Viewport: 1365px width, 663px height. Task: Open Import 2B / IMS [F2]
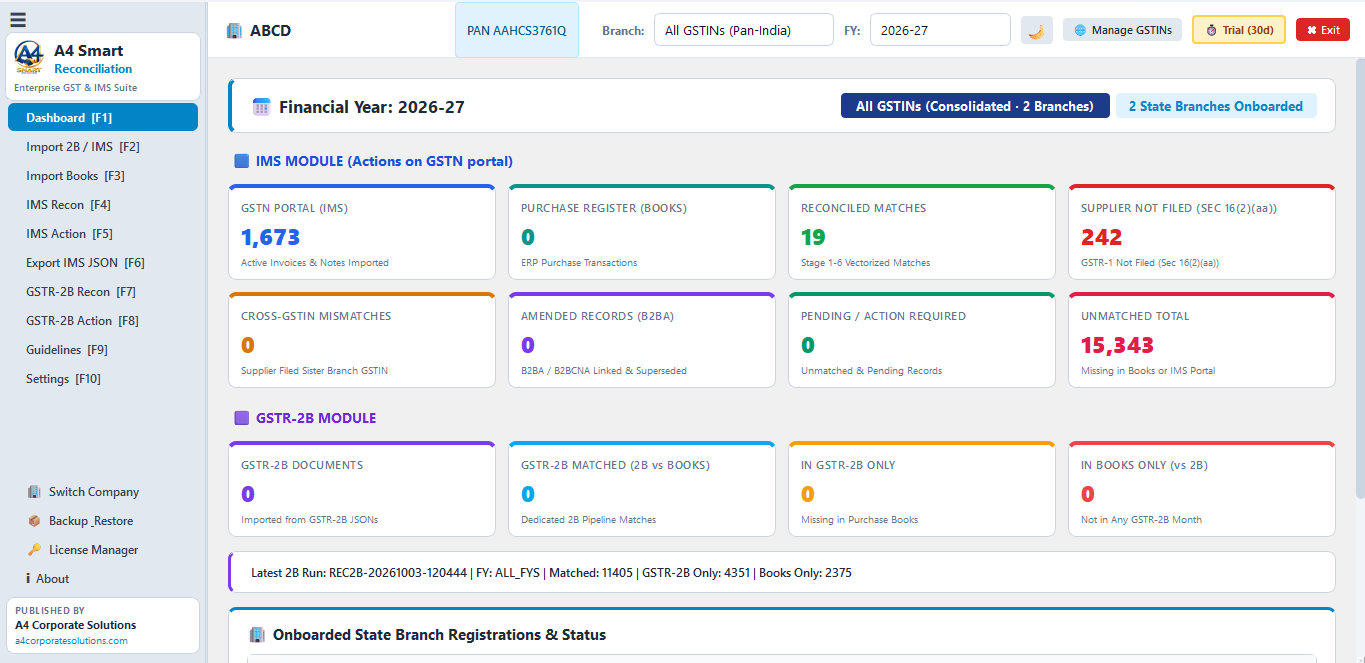[103, 146]
